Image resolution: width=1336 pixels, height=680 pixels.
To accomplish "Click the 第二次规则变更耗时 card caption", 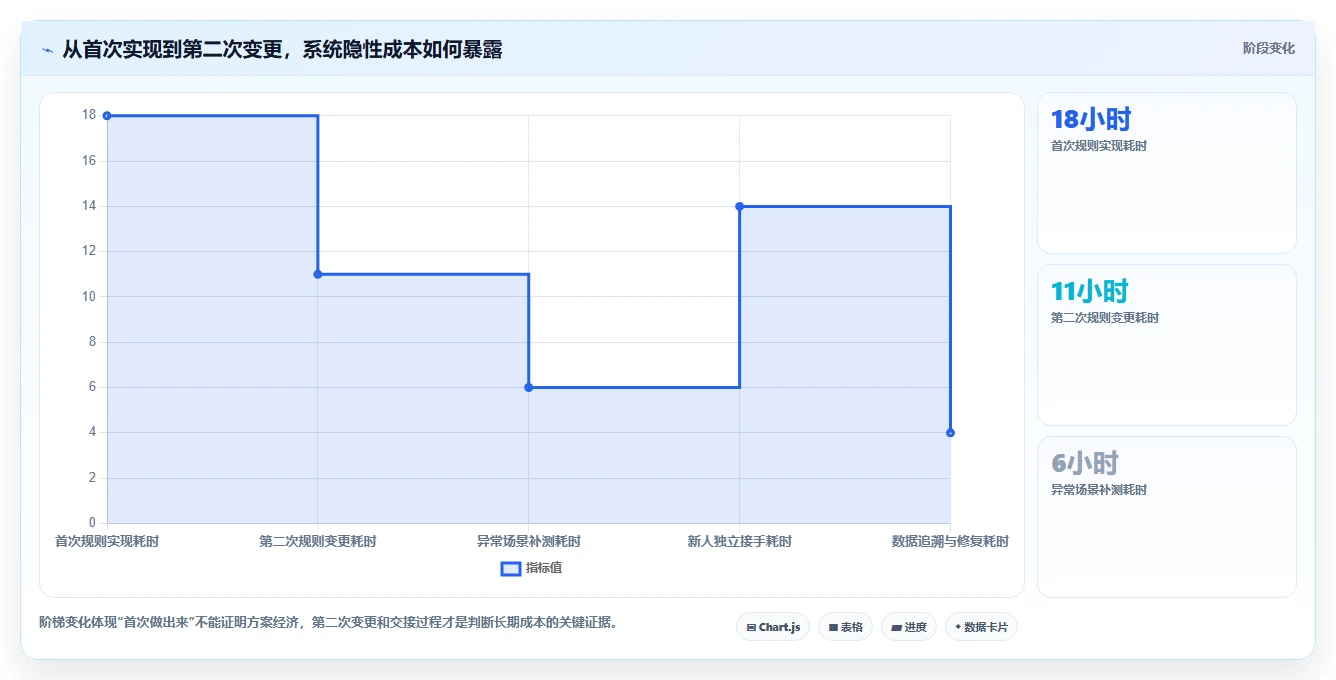I will point(1105,318).
